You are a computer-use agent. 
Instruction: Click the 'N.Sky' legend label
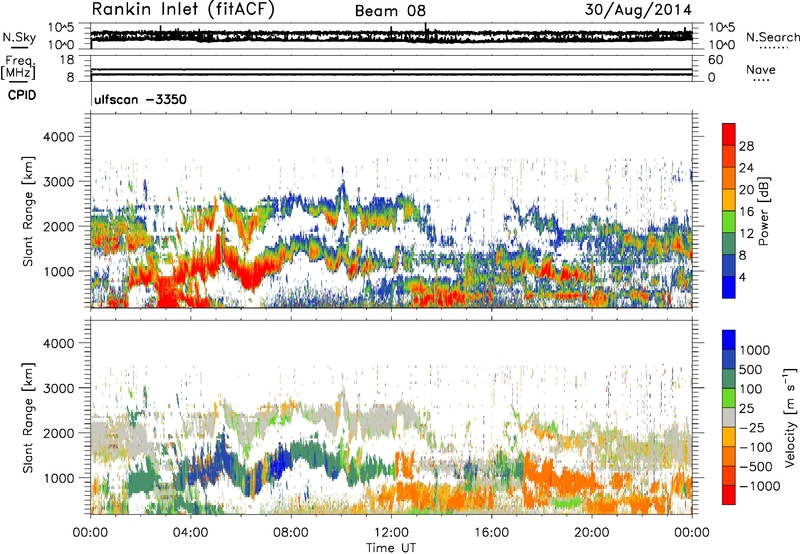click(x=19, y=37)
